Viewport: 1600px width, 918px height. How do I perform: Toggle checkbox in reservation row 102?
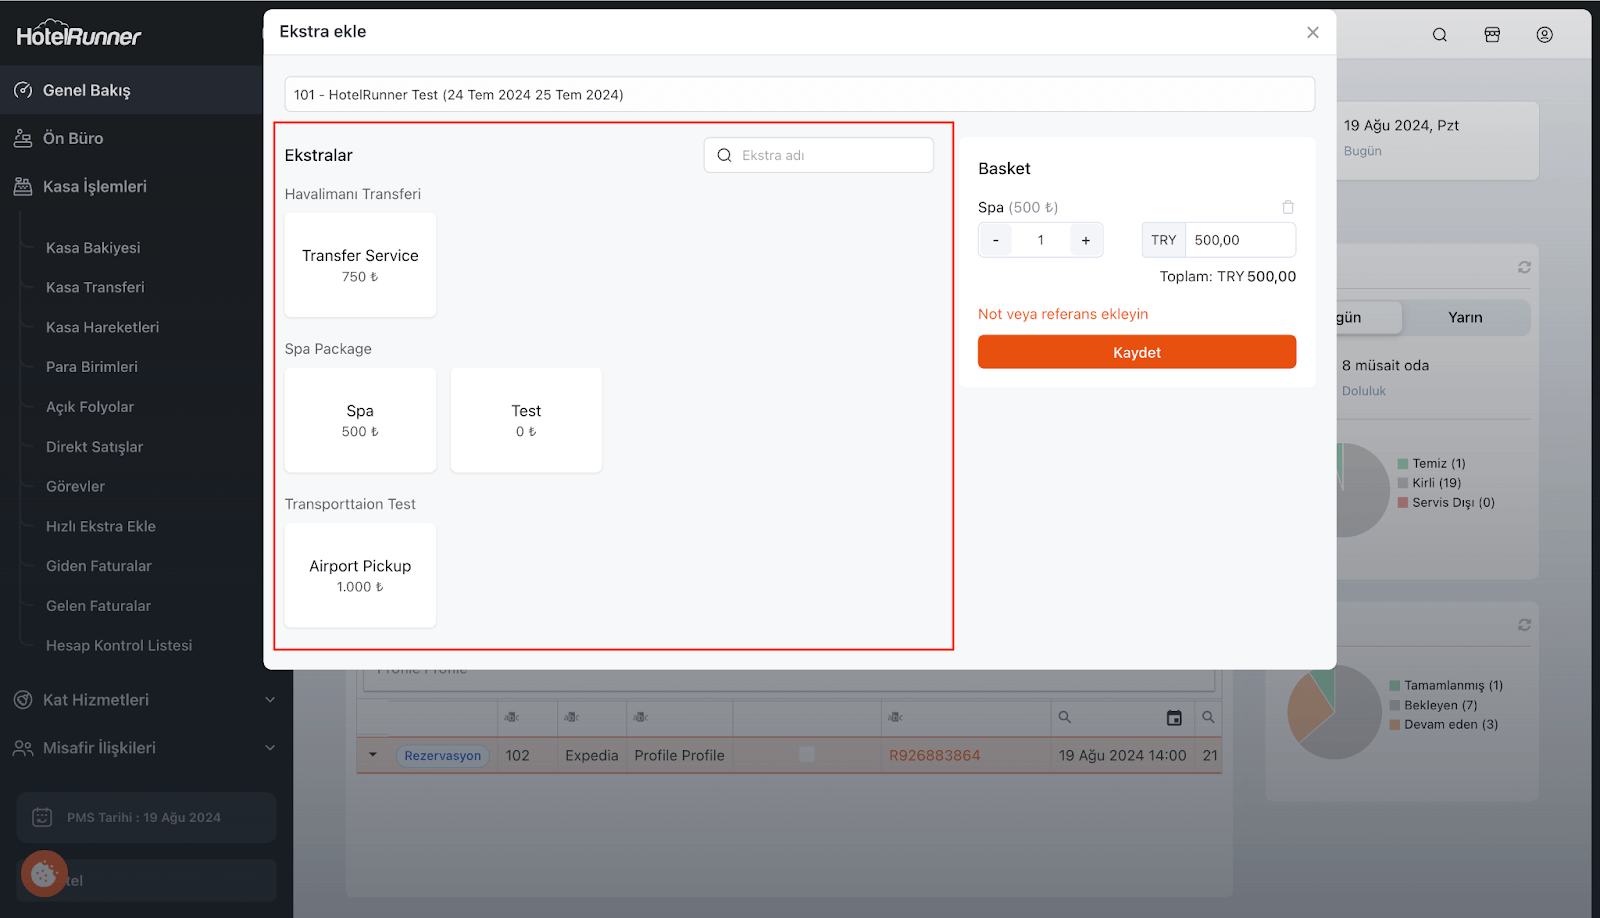(x=807, y=755)
